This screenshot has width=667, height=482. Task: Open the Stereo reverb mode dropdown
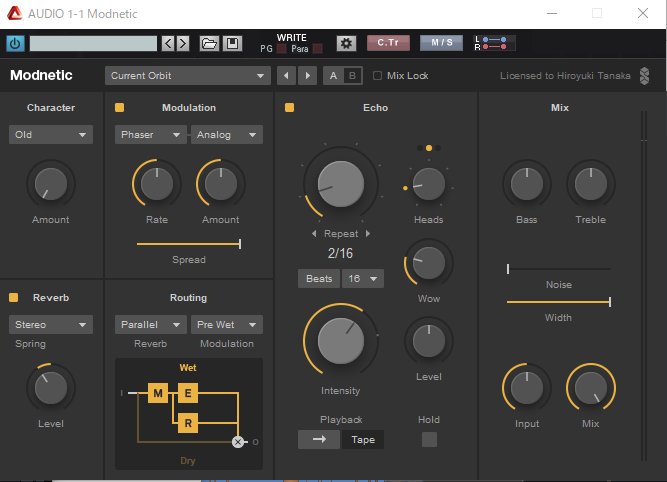pyautogui.click(x=51, y=325)
